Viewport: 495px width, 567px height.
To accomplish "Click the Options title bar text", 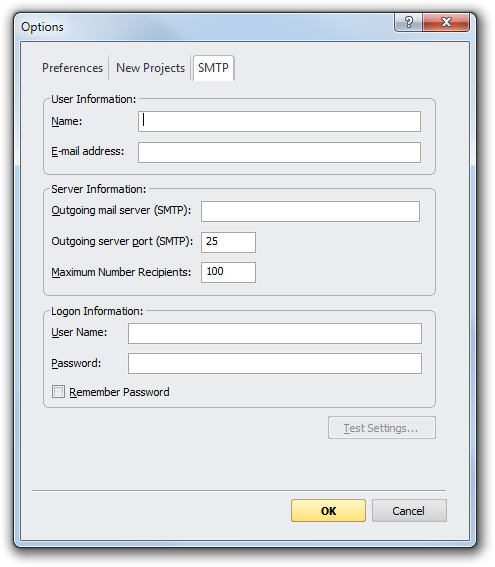I will click(42, 27).
